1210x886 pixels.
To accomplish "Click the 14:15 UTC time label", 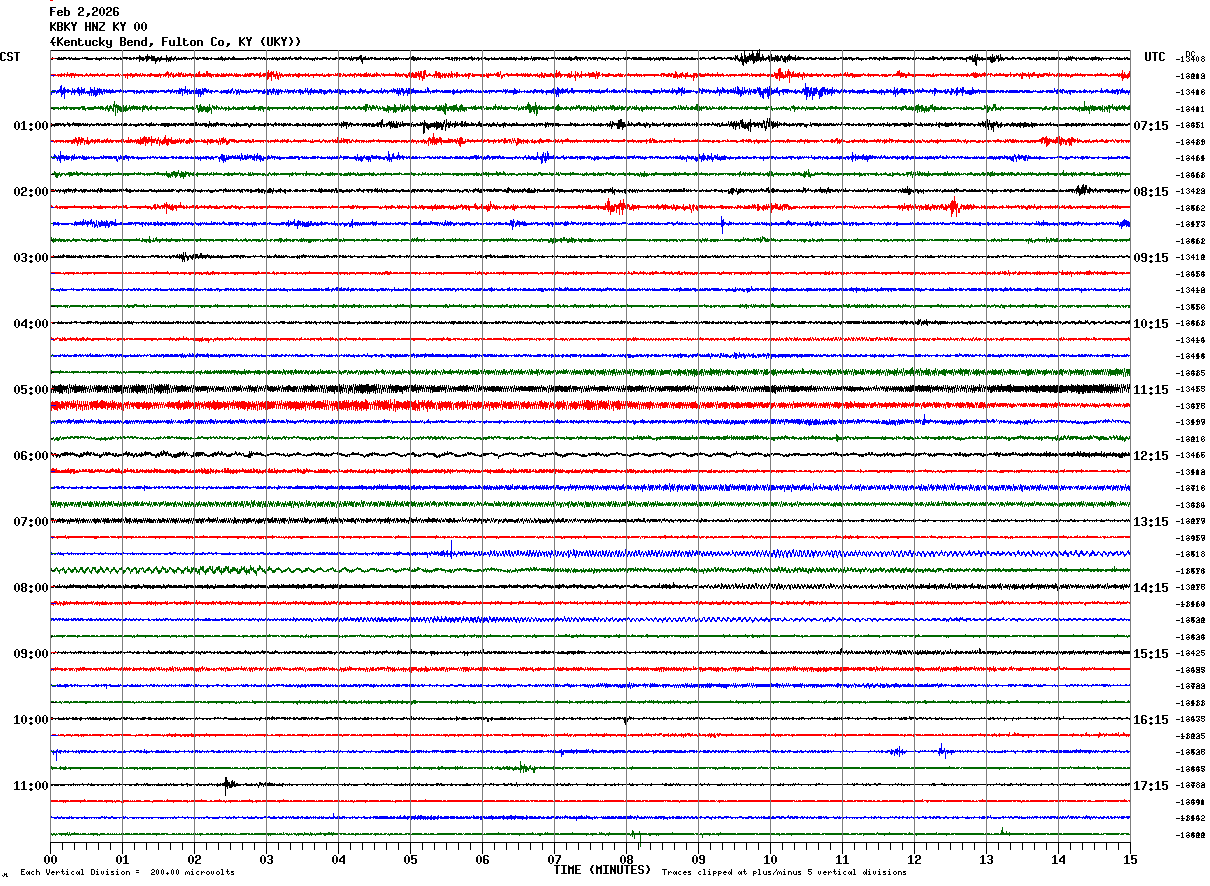I will [1150, 588].
